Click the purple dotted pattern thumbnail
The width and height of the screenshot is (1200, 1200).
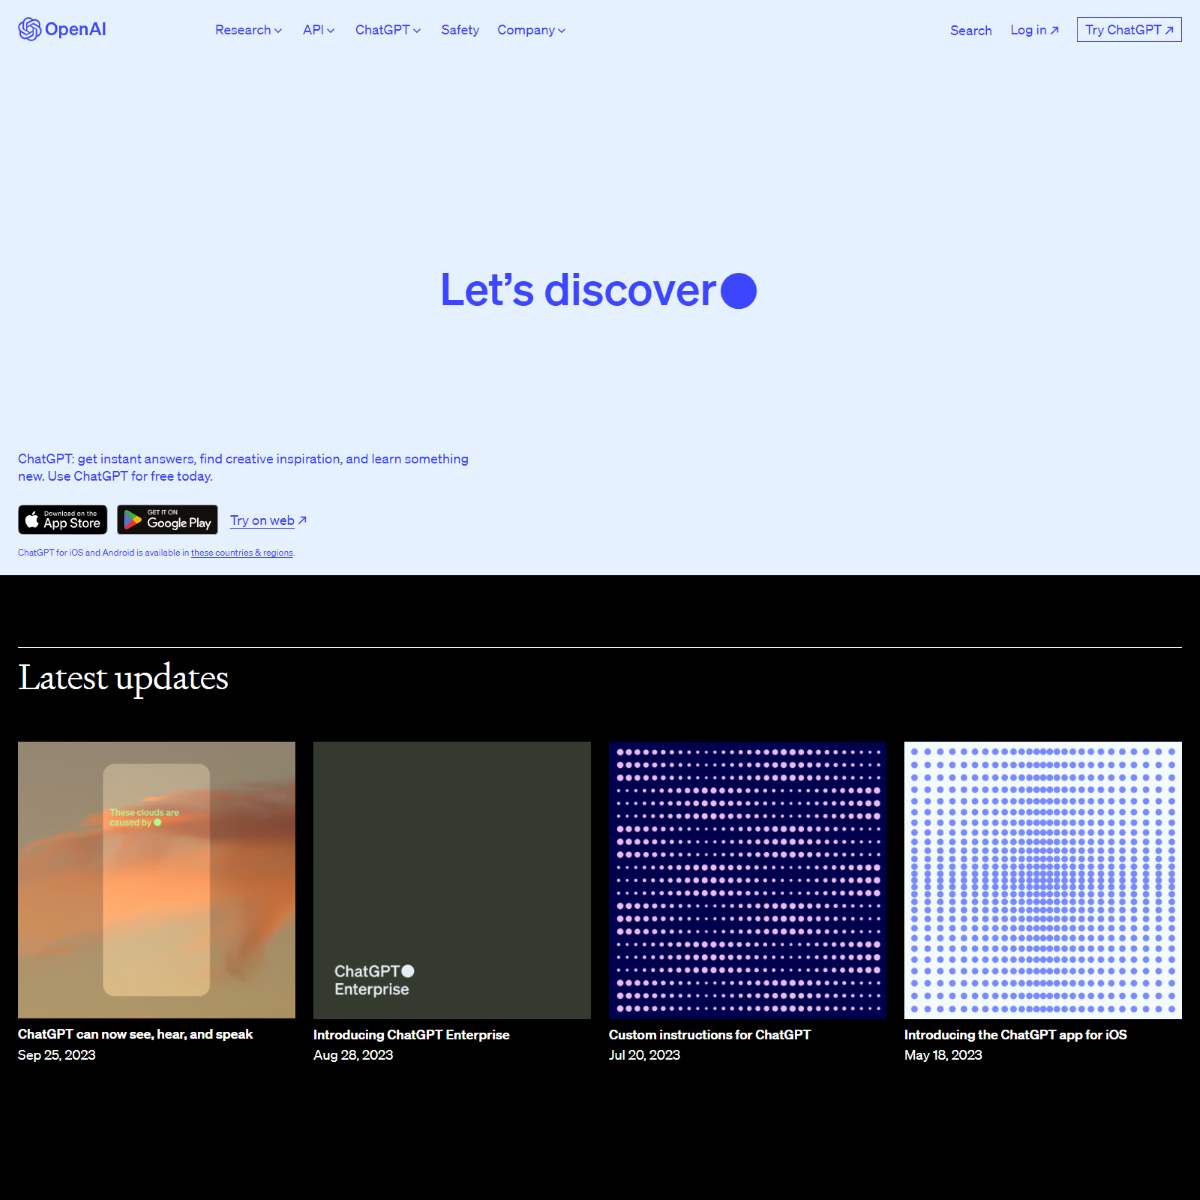(747, 880)
